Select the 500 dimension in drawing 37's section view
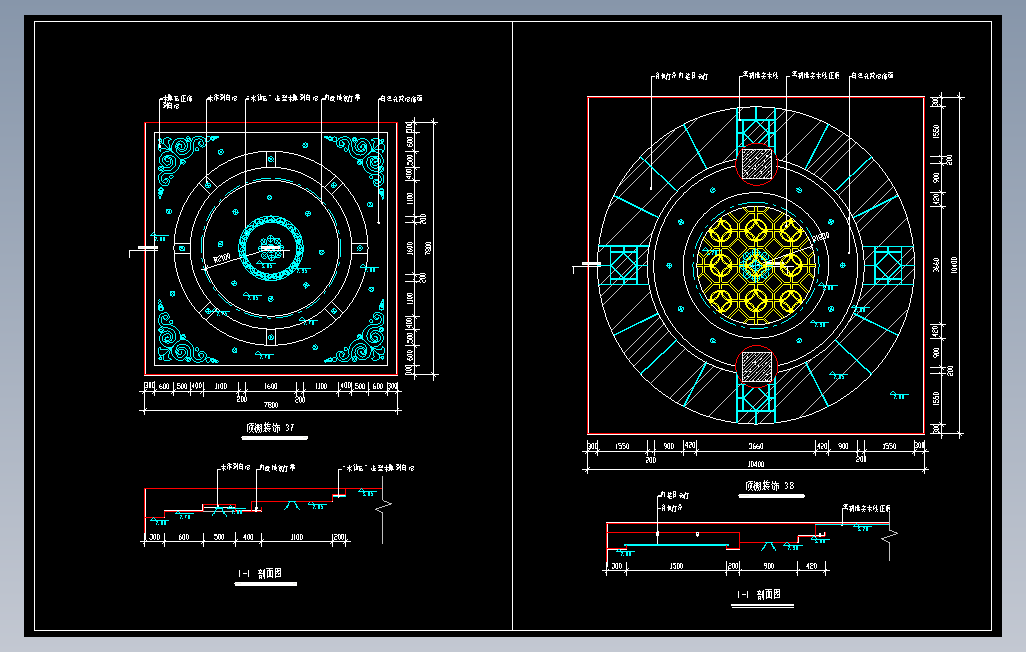 pyautogui.click(x=219, y=537)
